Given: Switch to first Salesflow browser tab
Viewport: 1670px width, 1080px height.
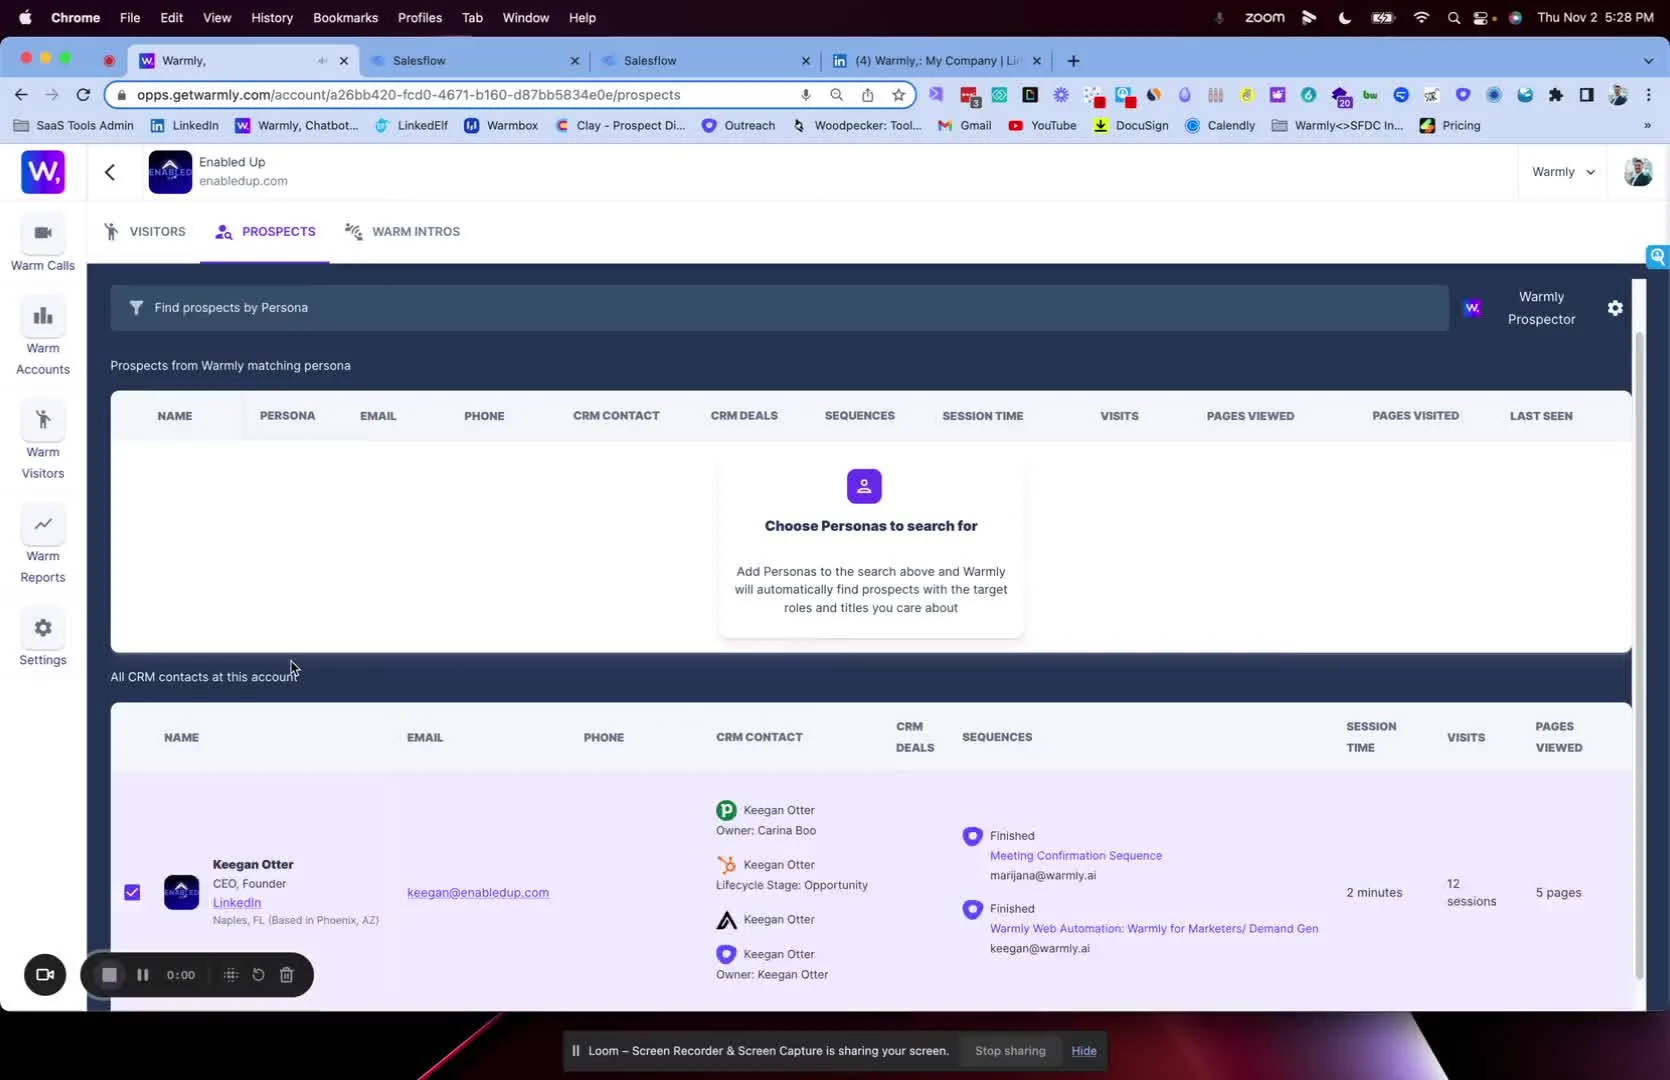Looking at the screenshot, I should tap(474, 61).
